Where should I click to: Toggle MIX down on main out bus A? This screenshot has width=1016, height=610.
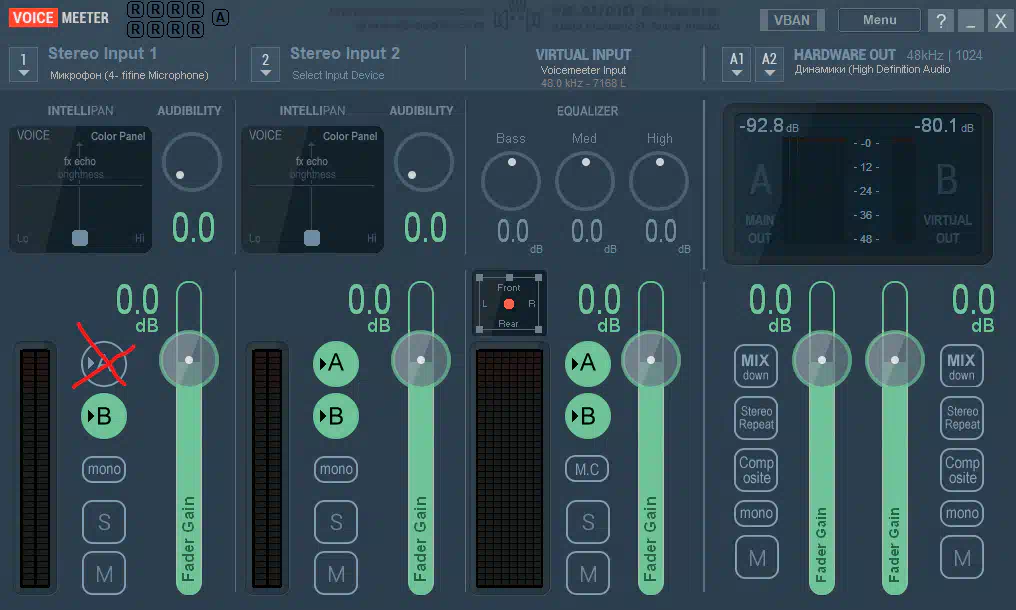[x=756, y=366]
